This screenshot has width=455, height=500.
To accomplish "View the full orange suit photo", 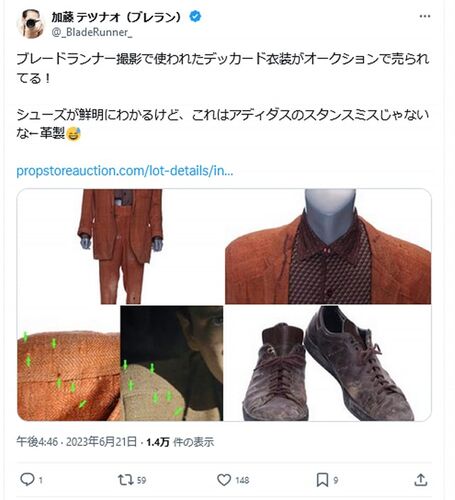I will (120, 246).
